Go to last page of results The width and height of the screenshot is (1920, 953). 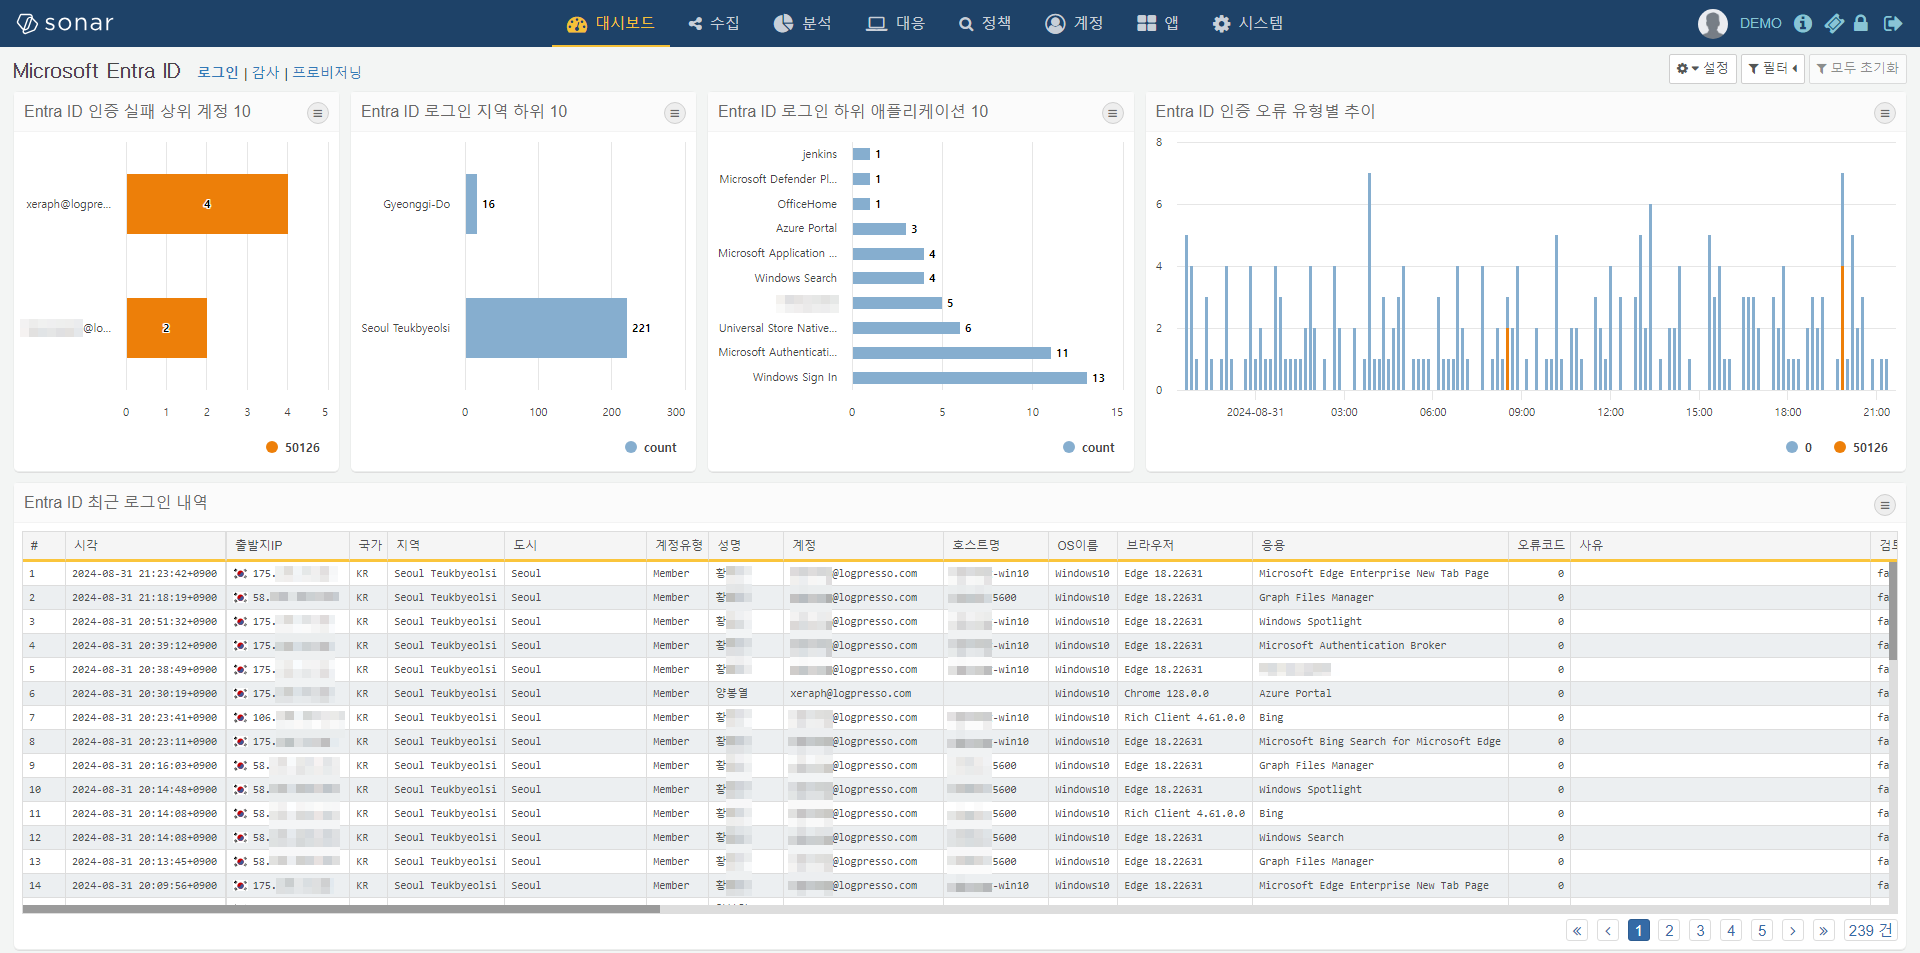click(x=1824, y=931)
